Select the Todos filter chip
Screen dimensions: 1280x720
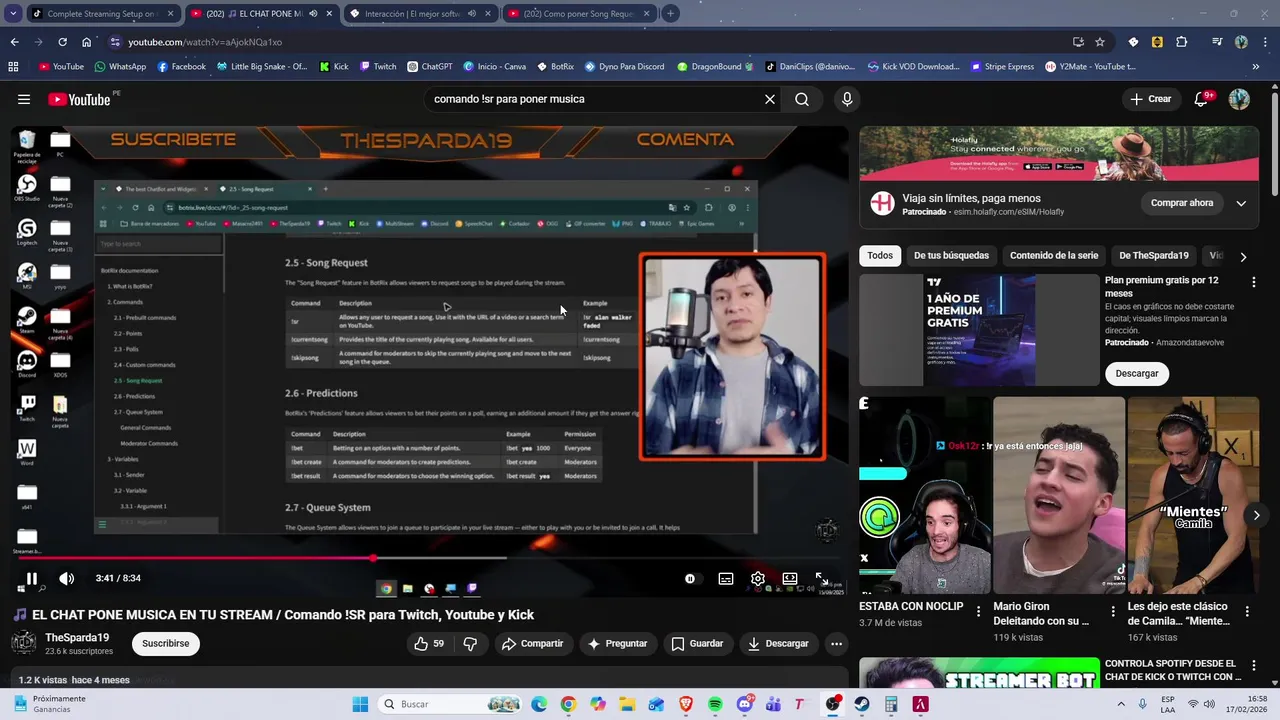(x=880, y=255)
